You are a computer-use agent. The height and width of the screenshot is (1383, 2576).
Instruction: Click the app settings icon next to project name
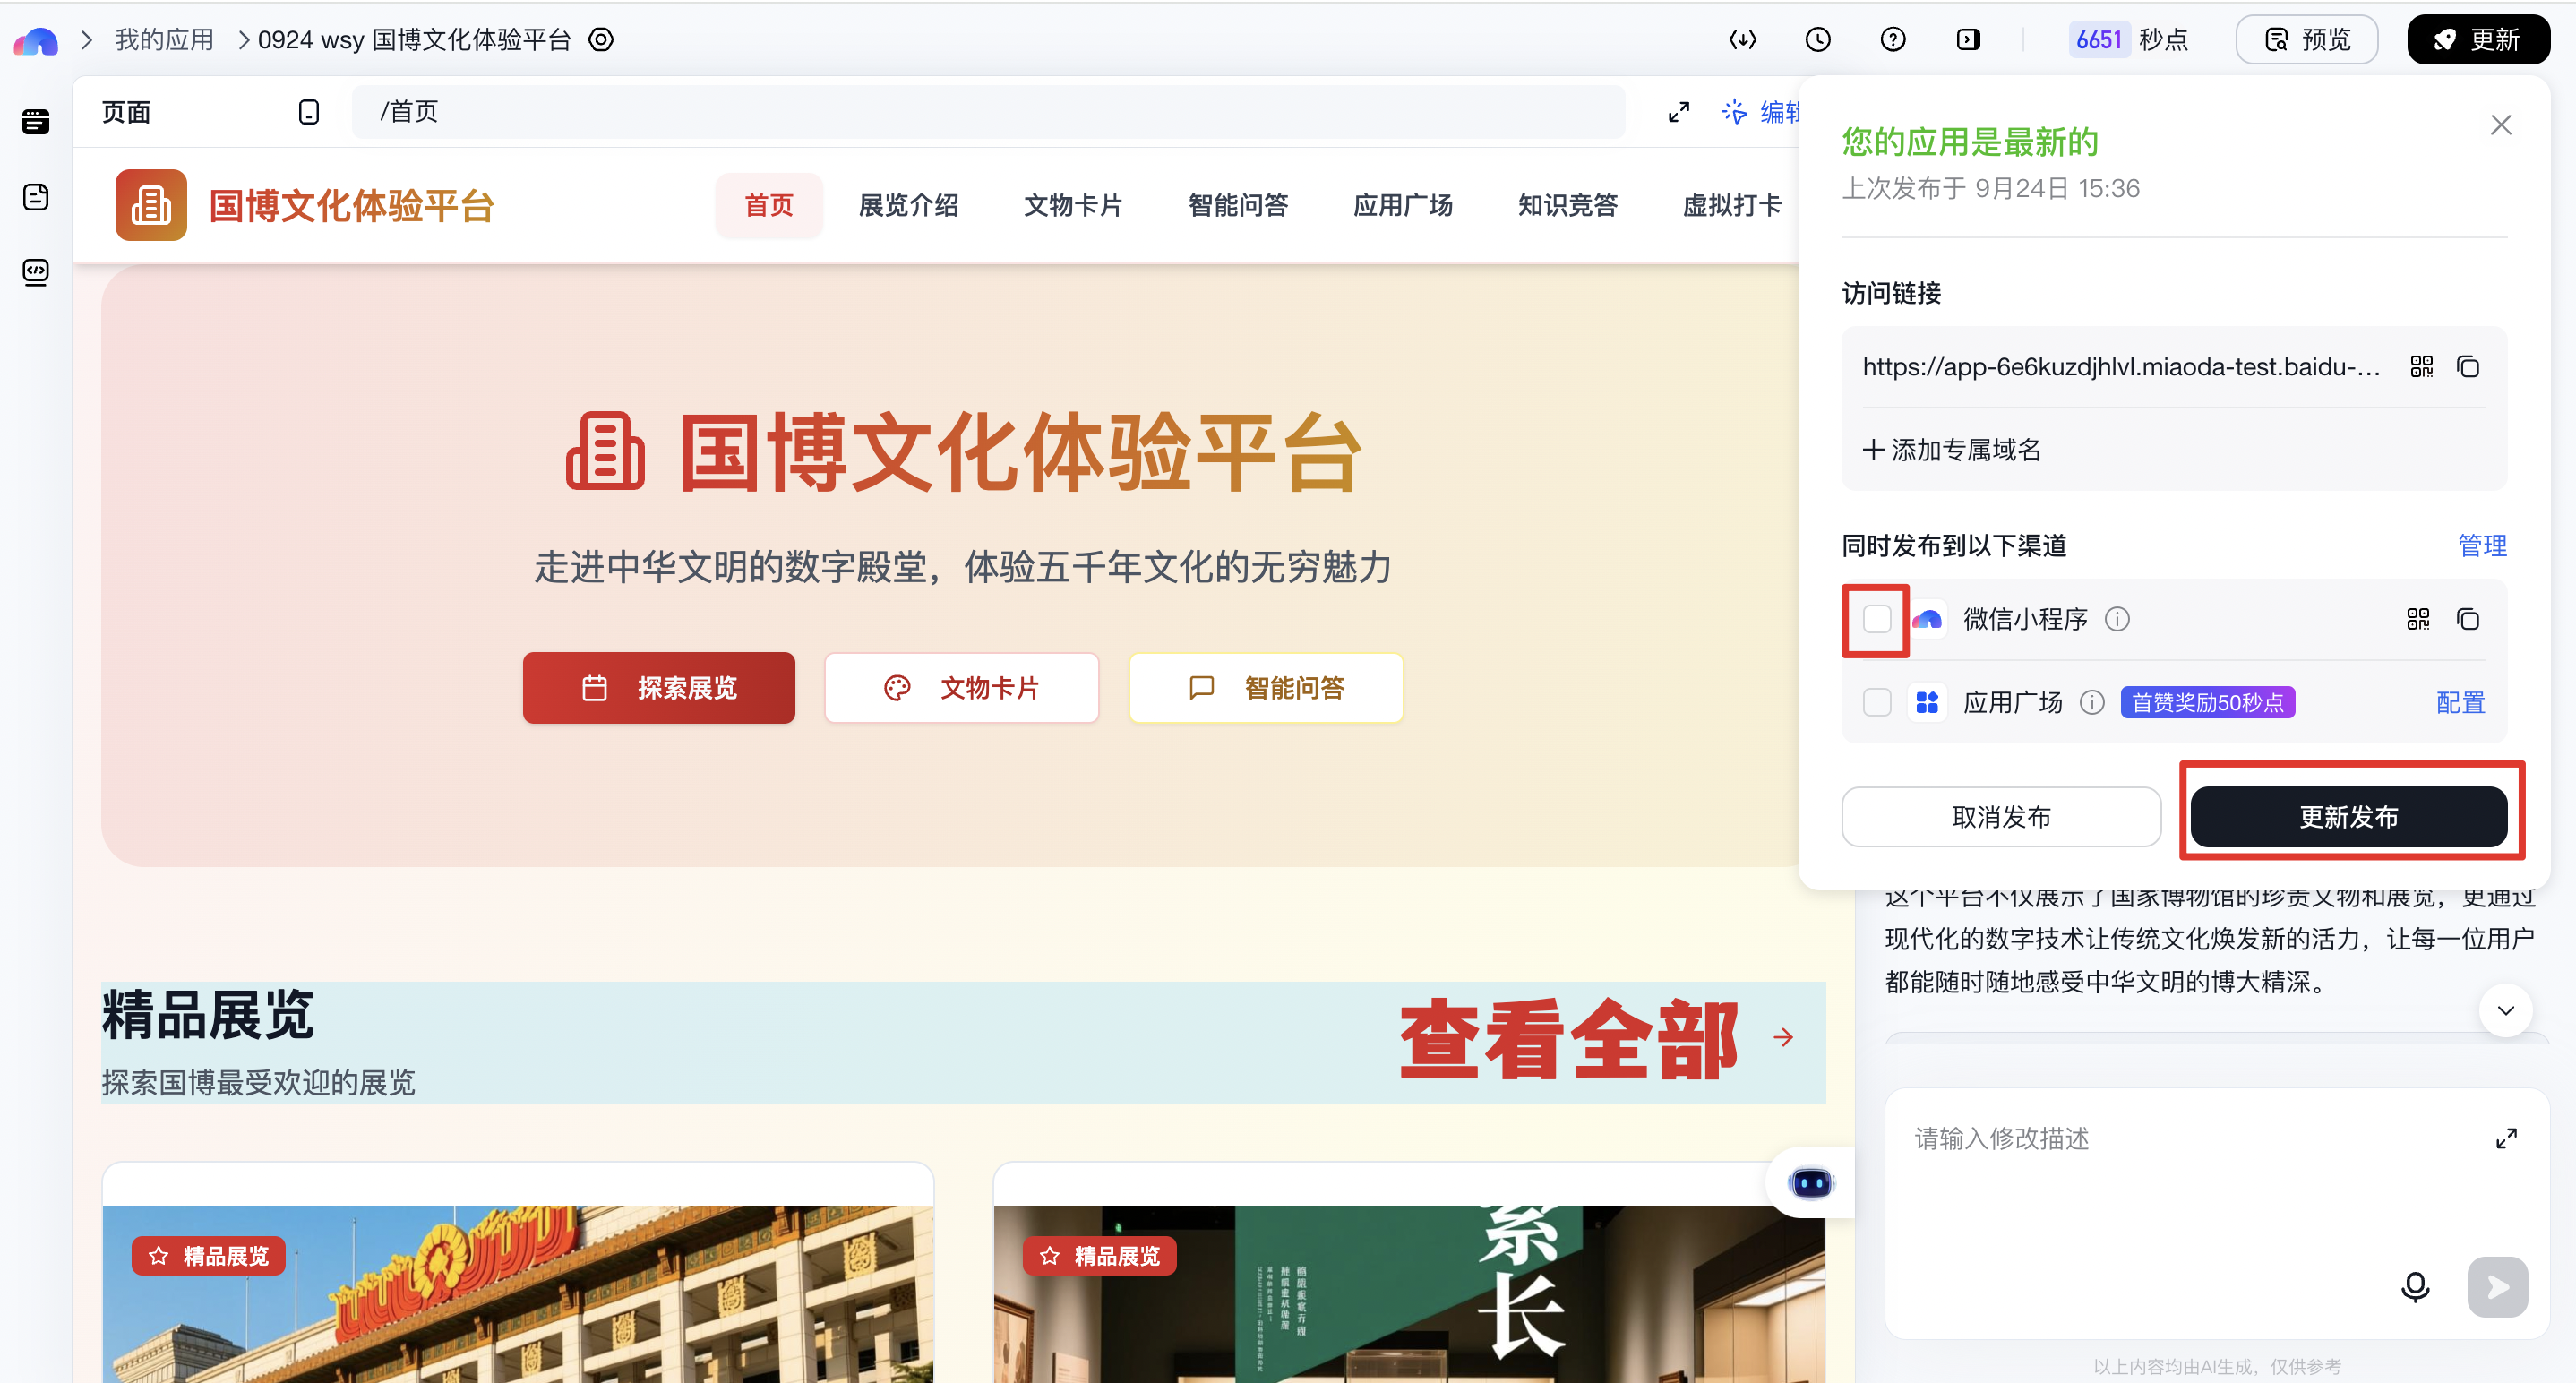tap(601, 40)
